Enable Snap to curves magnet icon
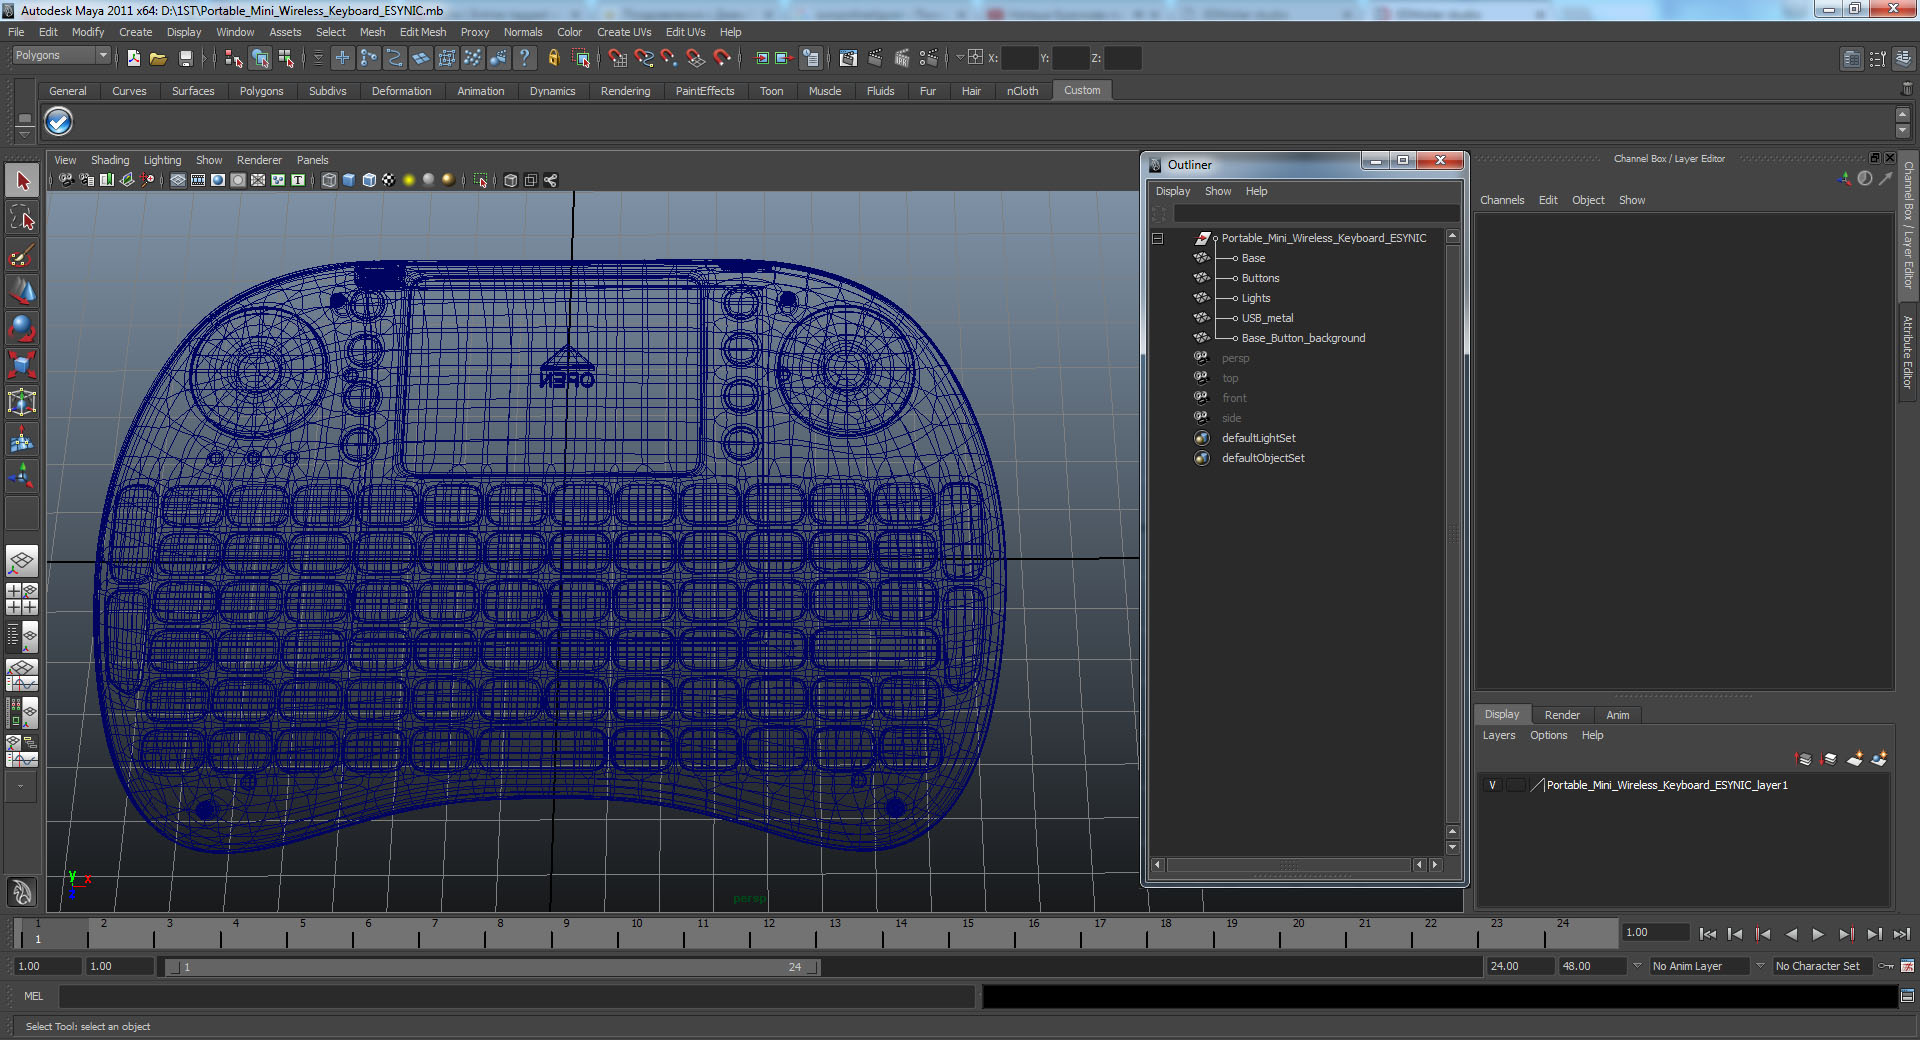 click(644, 58)
